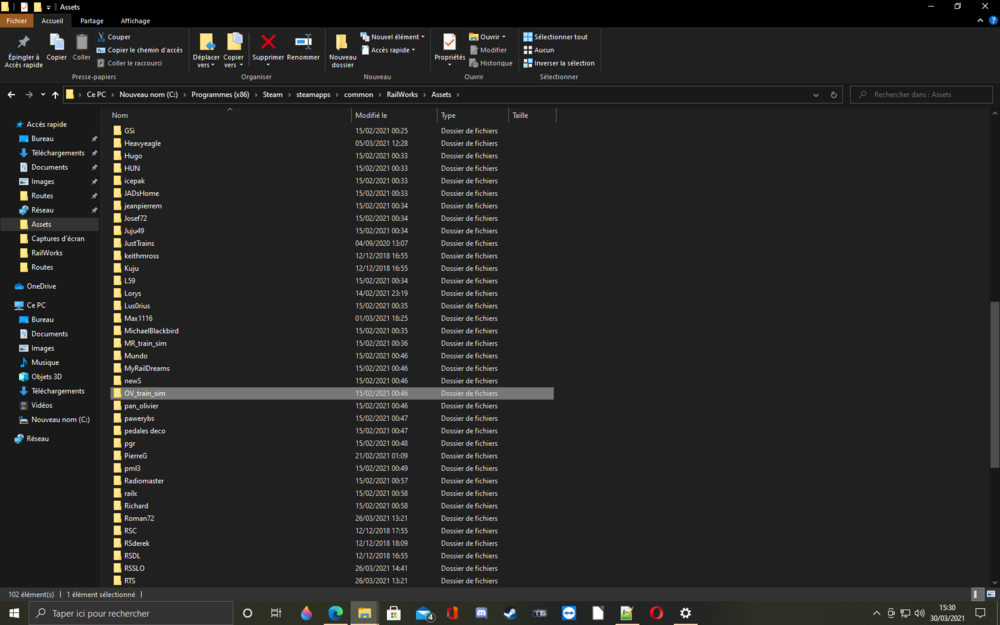Click Épingler à Accès rapide icon
The image size is (1000, 625).
[x=24, y=43]
